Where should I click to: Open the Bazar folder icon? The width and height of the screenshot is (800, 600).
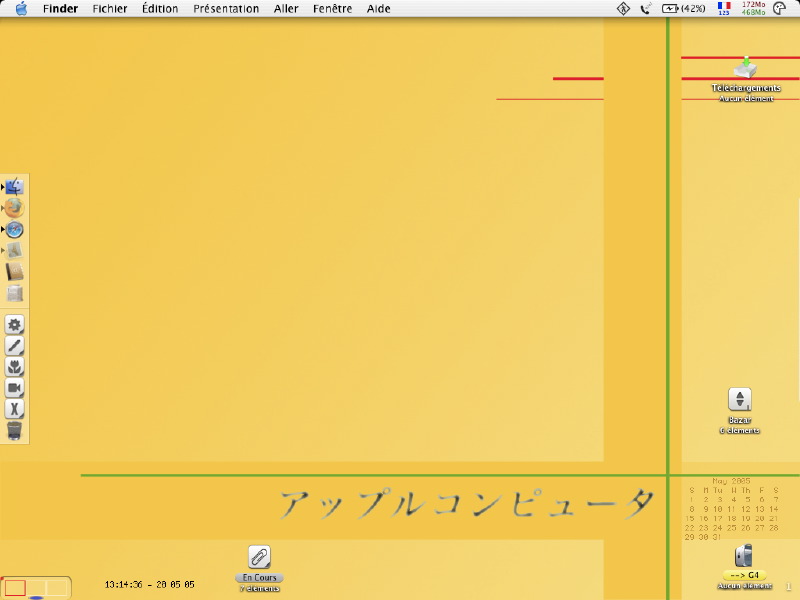740,399
